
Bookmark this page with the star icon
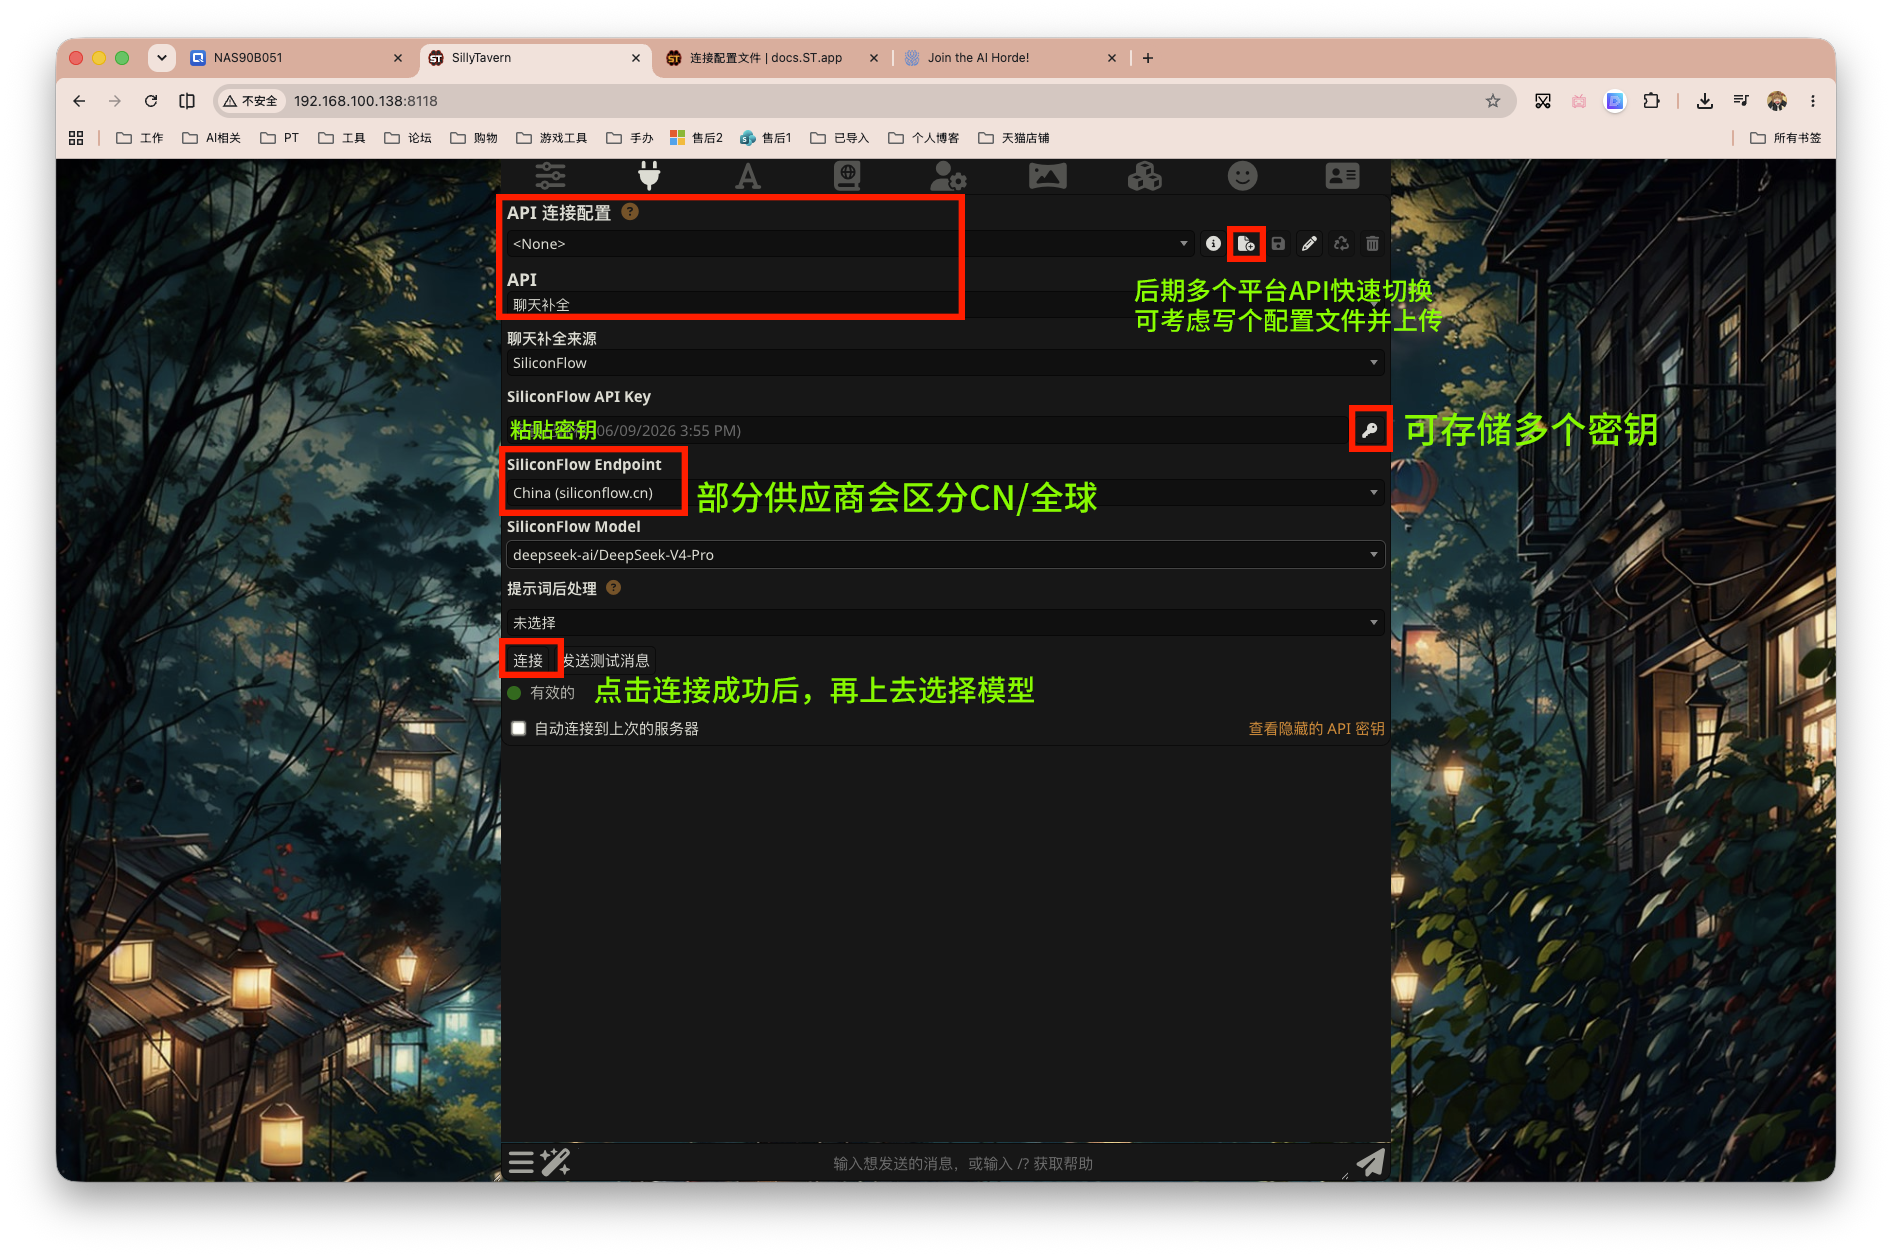click(x=1492, y=101)
